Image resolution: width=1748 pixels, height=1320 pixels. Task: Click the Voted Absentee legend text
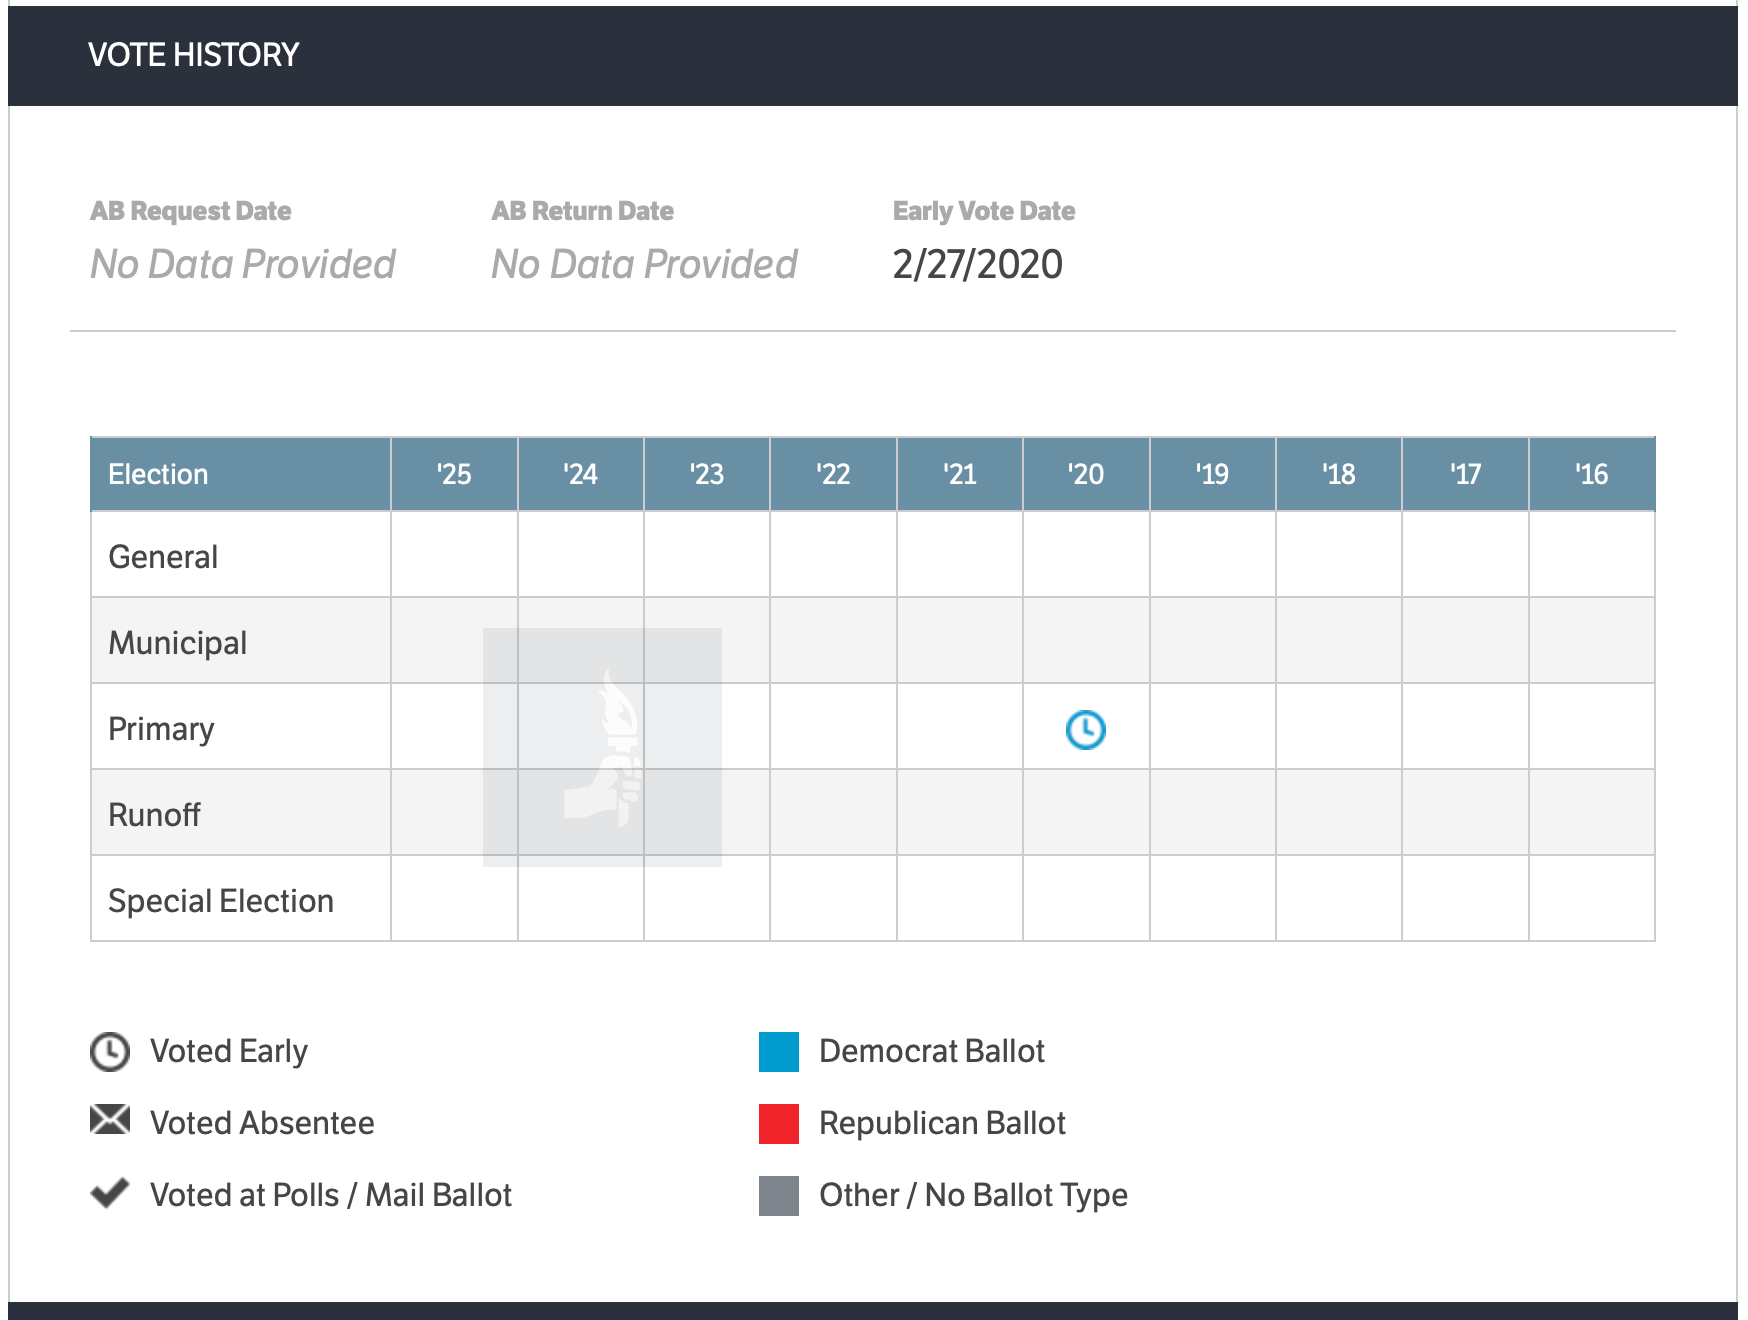pyautogui.click(x=262, y=1123)
